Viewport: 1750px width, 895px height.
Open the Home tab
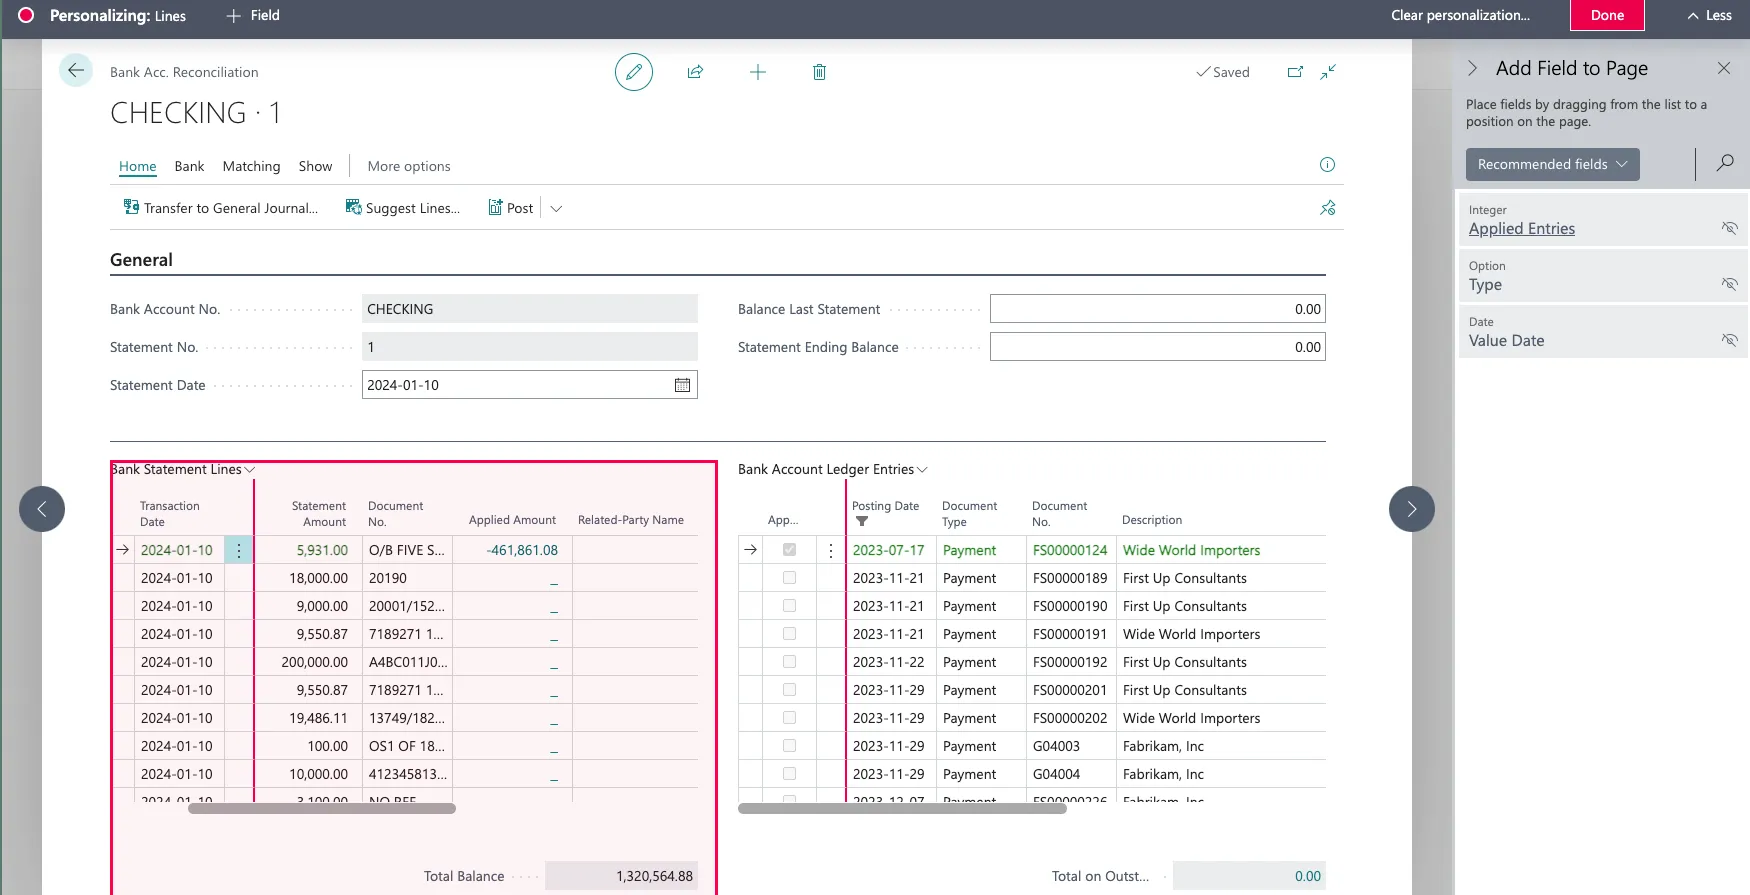138,166
